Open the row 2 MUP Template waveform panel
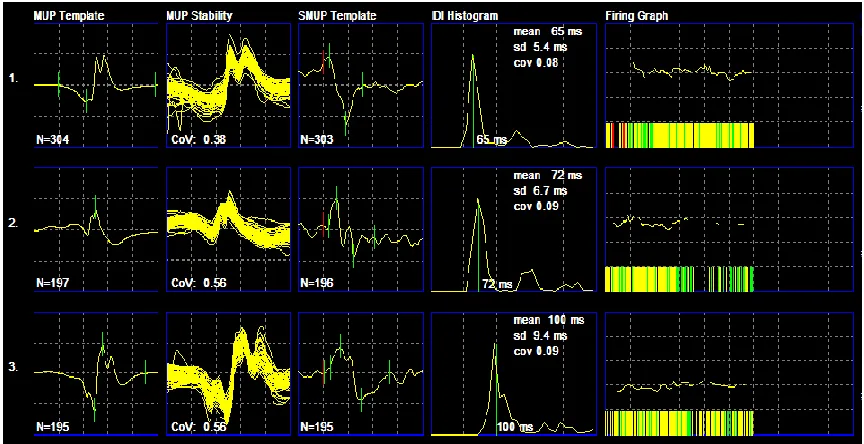 point(96,229)
